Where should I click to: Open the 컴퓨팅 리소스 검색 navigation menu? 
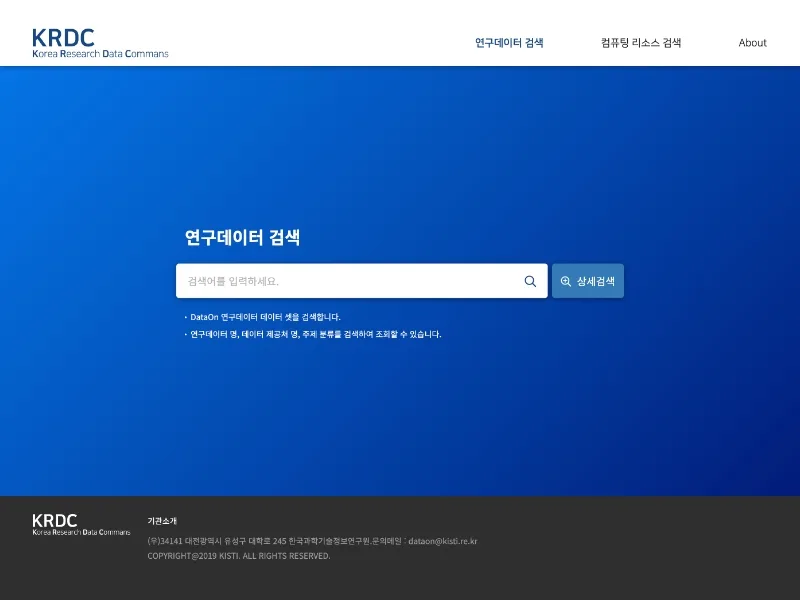coord(641,43)
